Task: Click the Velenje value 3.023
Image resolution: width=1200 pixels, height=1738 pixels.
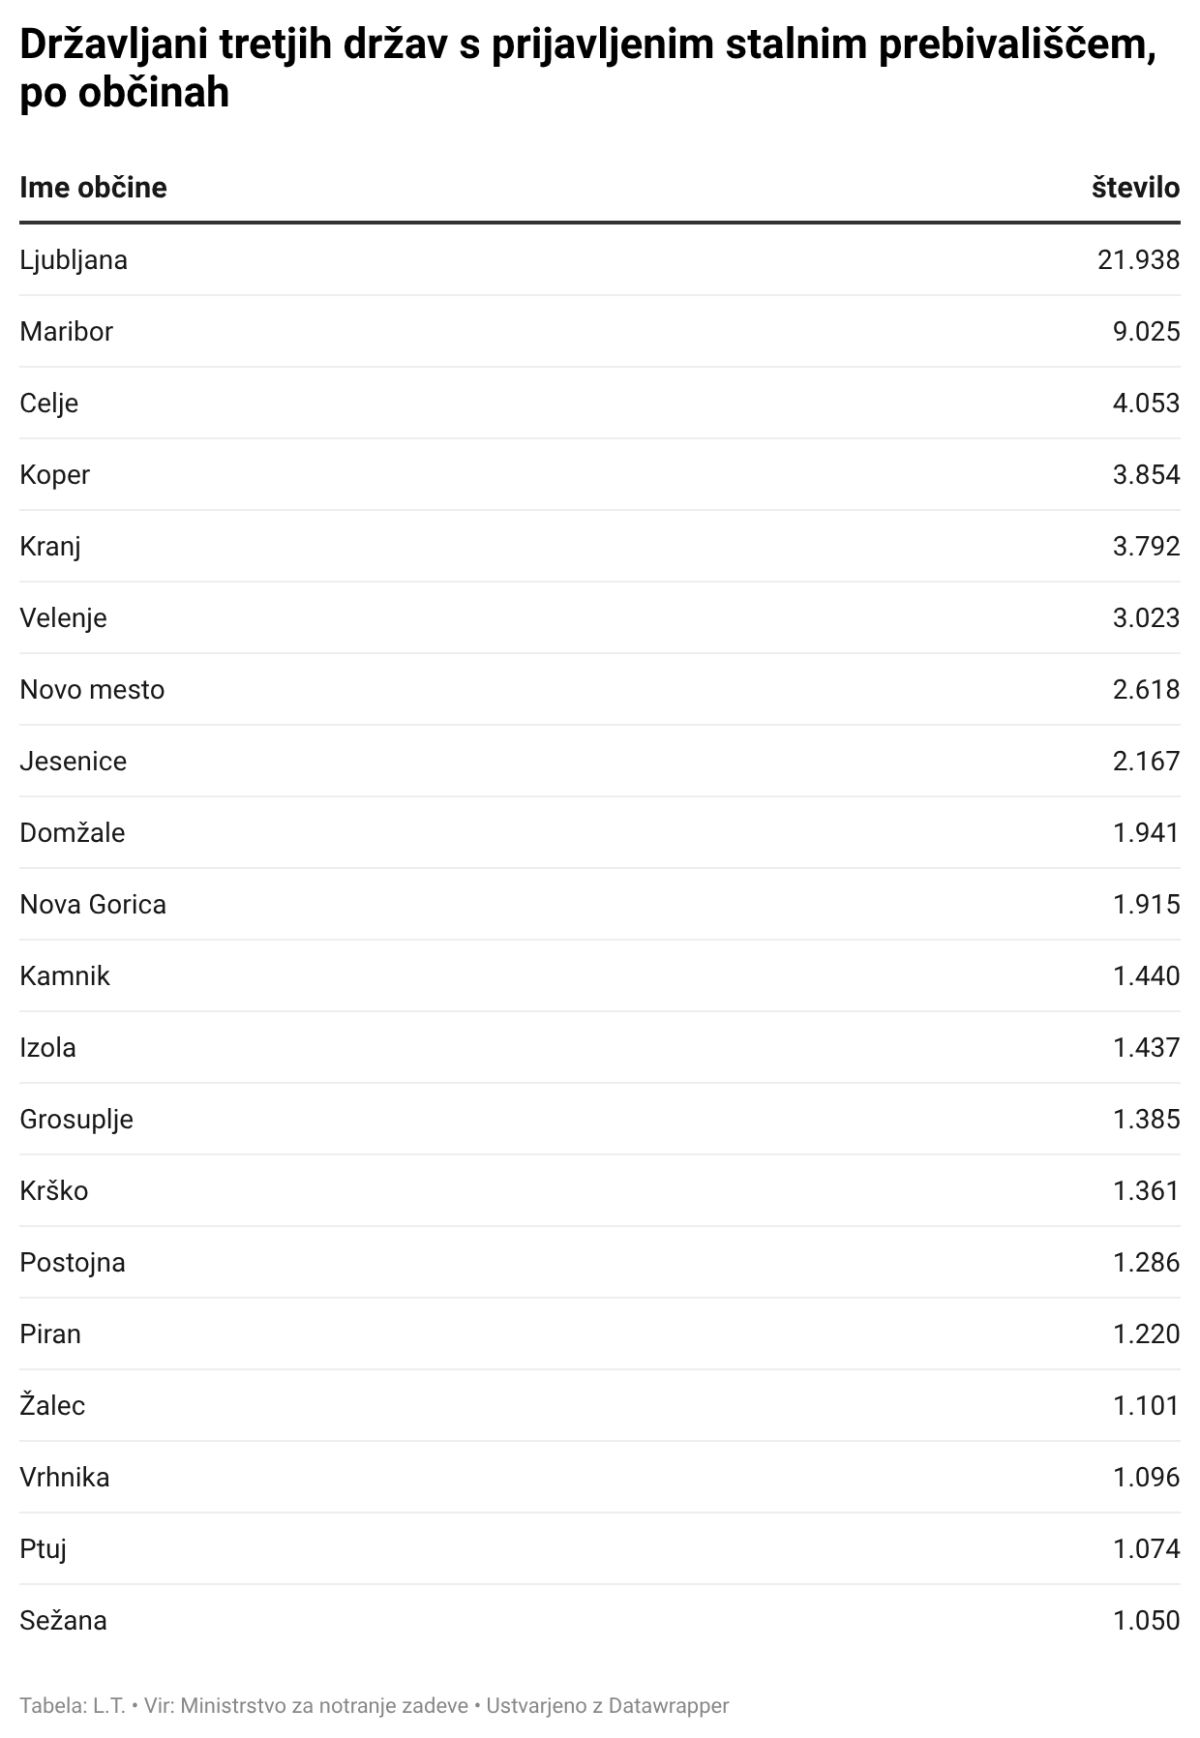Action: click(x=1146, y=617)
